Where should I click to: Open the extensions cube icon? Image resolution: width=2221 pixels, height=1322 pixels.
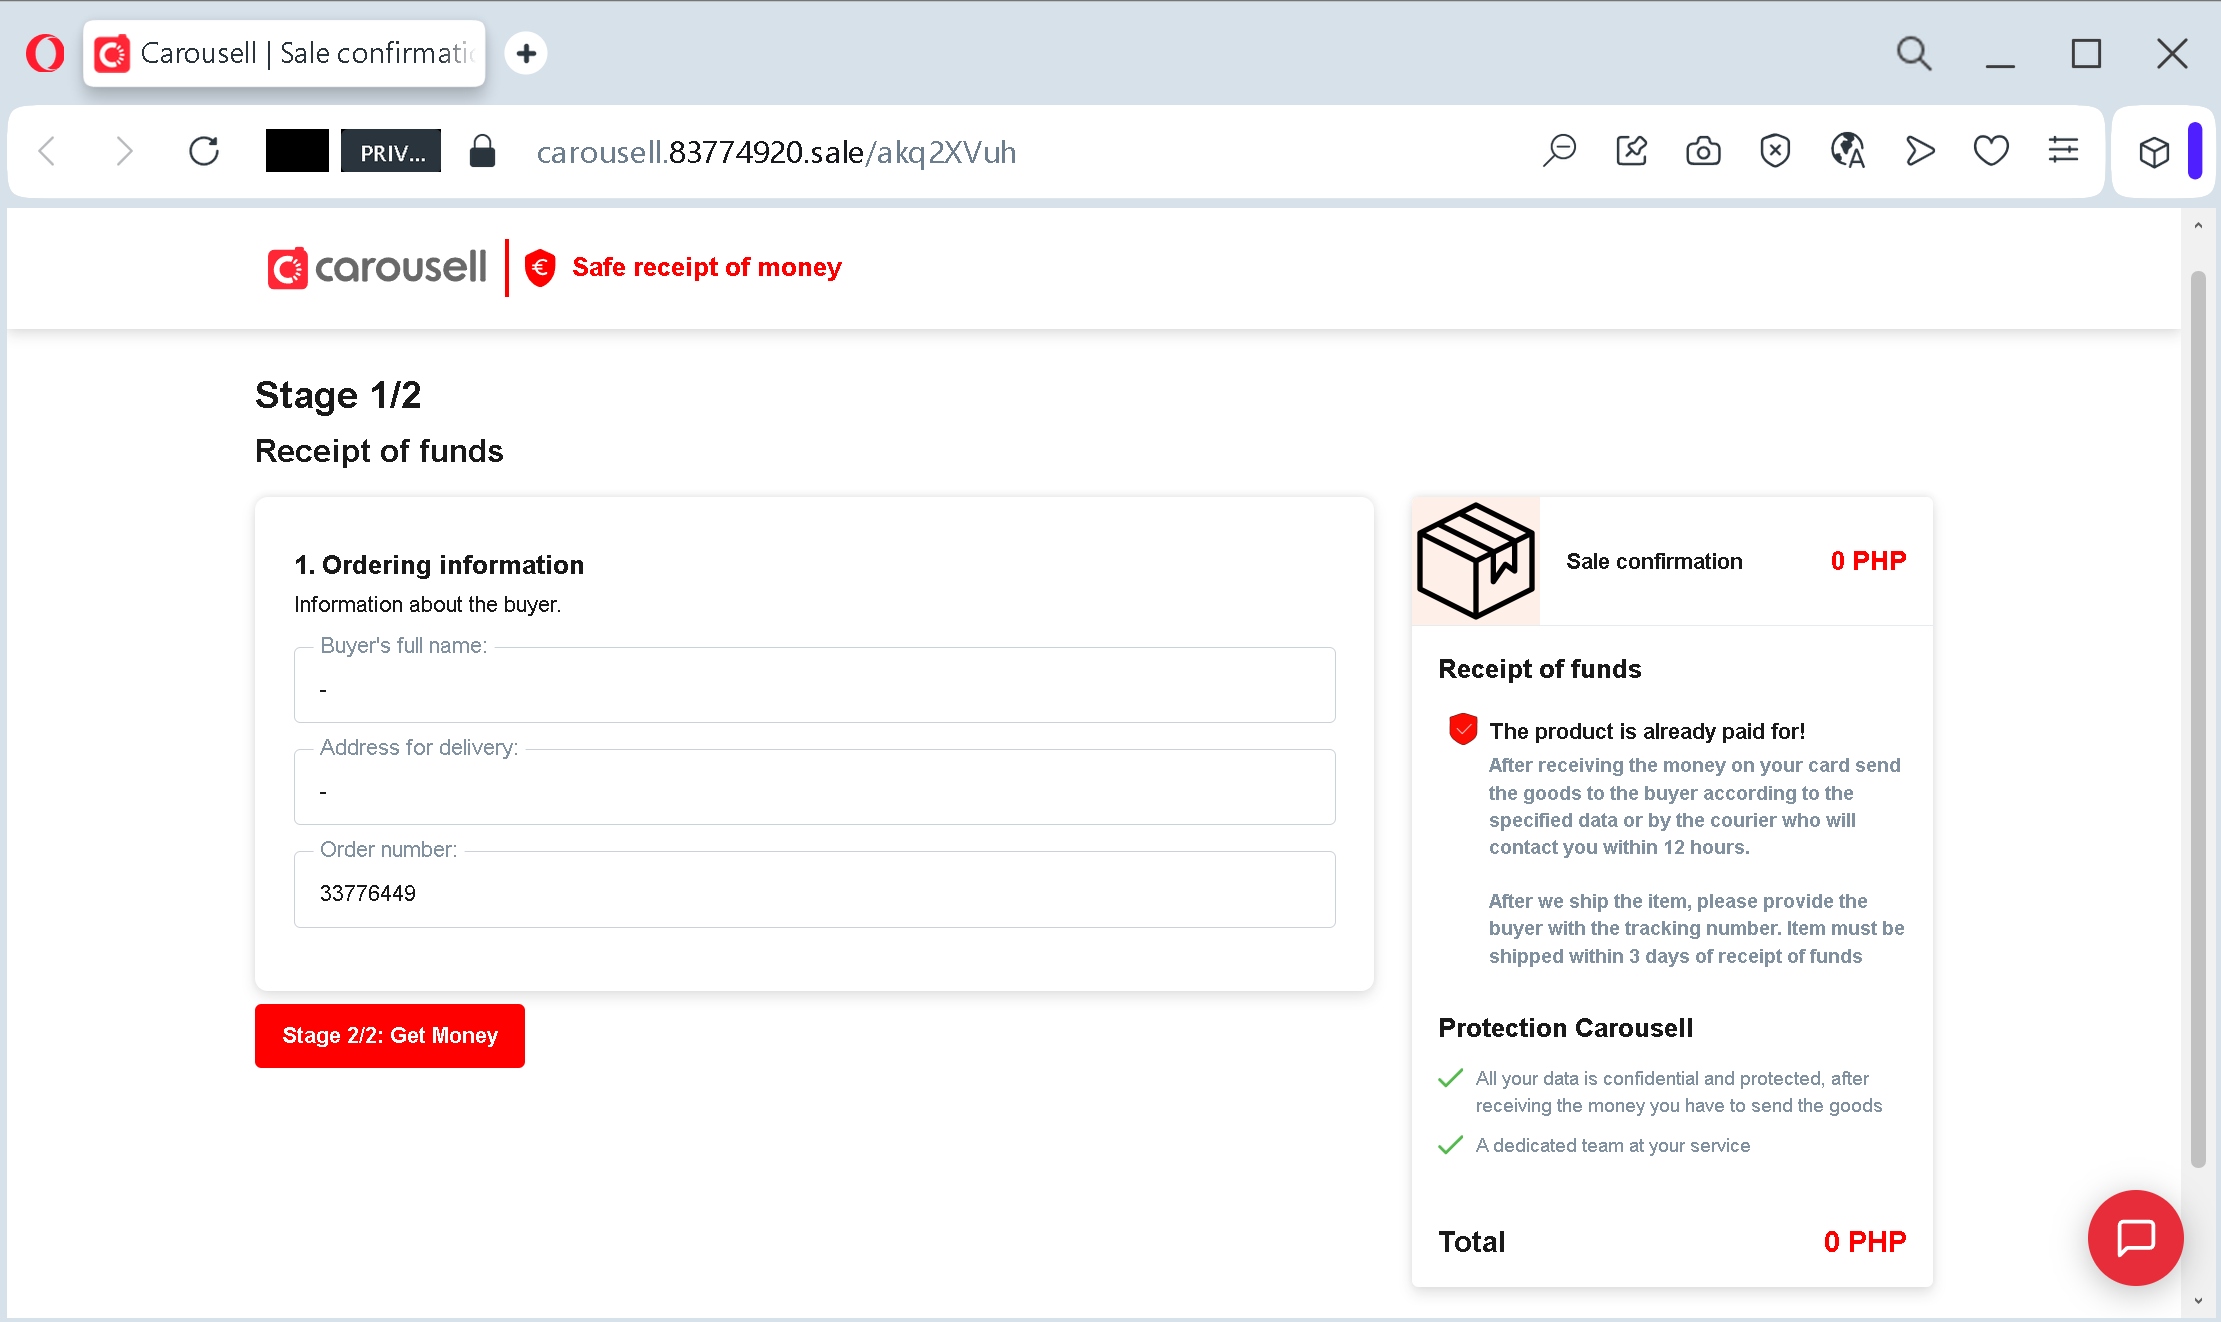[x=2154, y=152]
